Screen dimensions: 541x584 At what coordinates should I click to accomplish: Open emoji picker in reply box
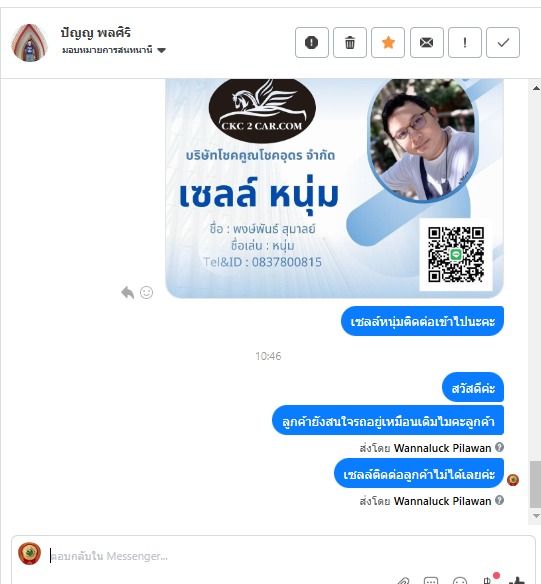point(460,581)
